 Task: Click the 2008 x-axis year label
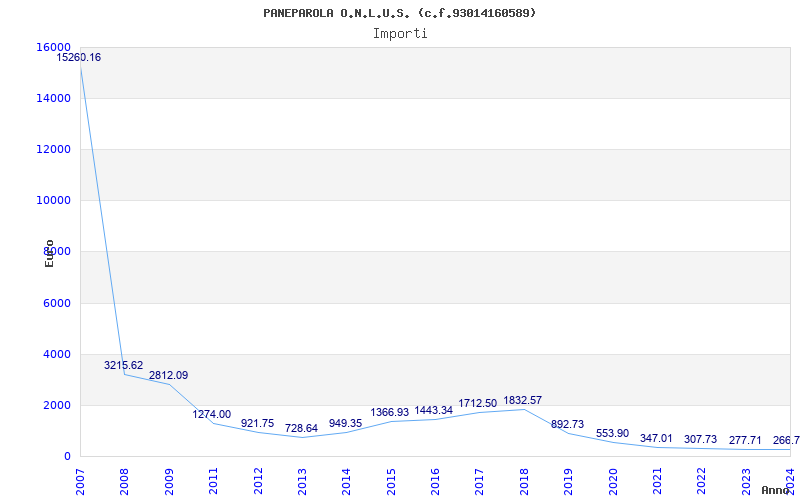pyautogui.click(x=124, y=481)
